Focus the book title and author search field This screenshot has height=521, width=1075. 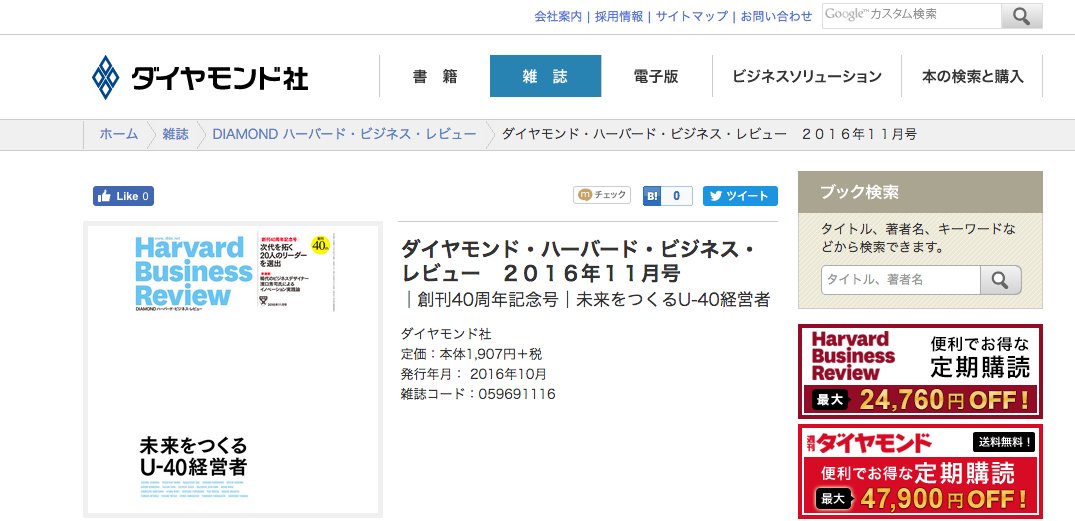click(901, 280)
